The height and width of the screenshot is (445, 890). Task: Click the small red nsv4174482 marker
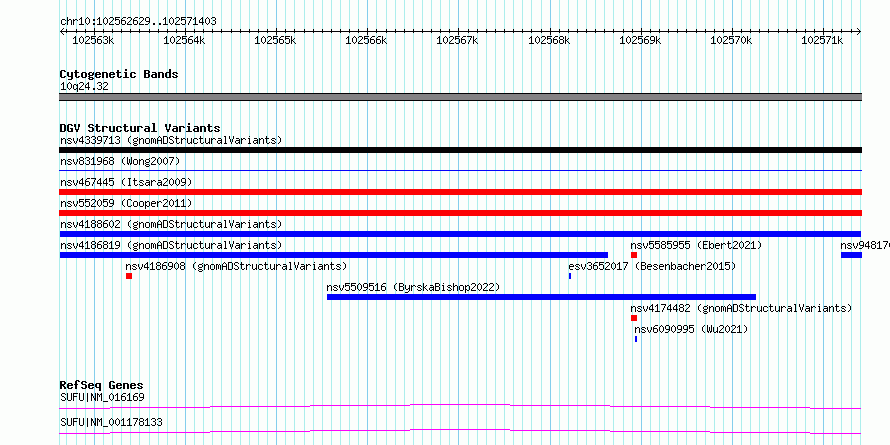pyautogui.click(x=634, y=318)
